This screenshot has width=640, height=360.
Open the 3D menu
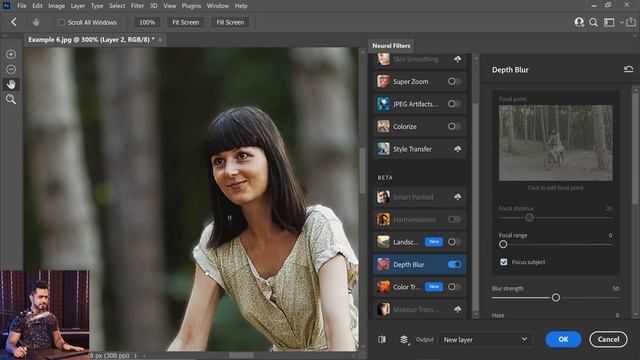pyautogui.click(x=153, y=6)
